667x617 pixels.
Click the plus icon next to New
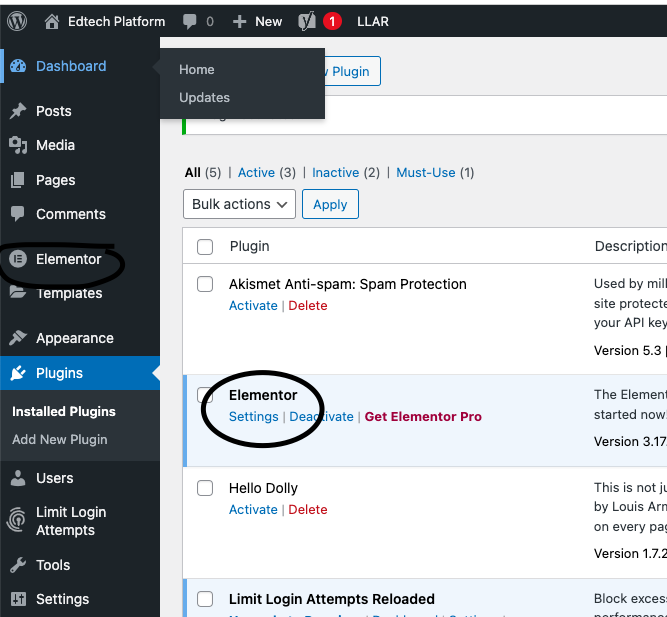[x=239, y=22]
